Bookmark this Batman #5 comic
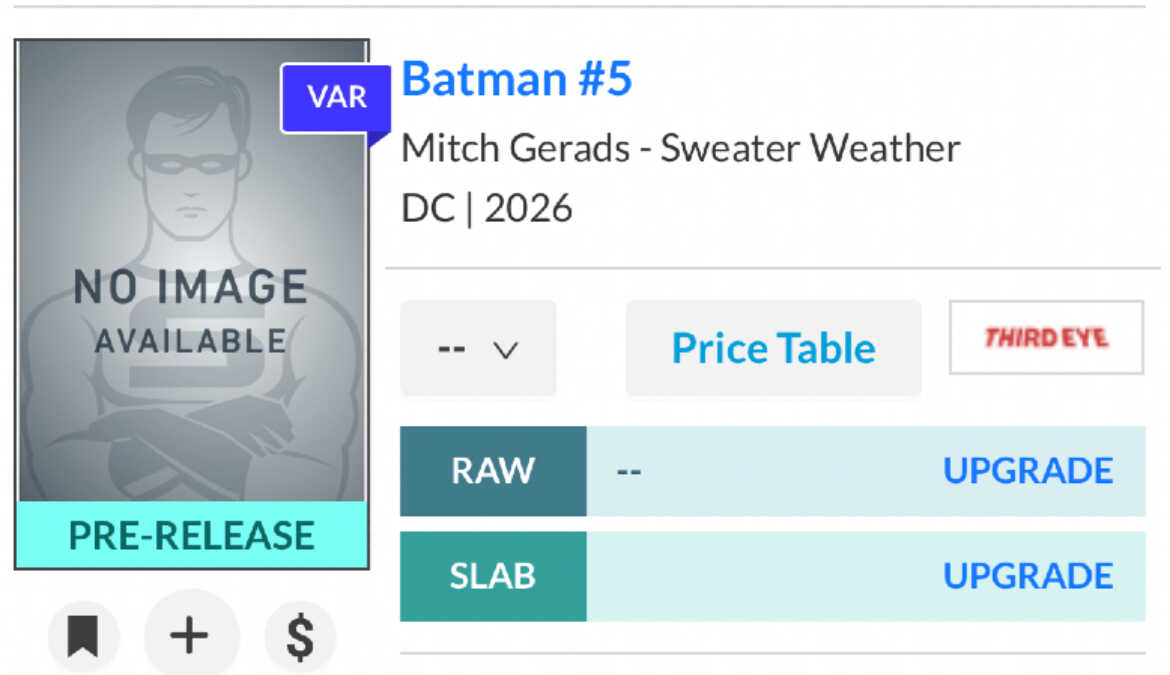Screen dimensions: 1170x675 [x=83, y=637]
